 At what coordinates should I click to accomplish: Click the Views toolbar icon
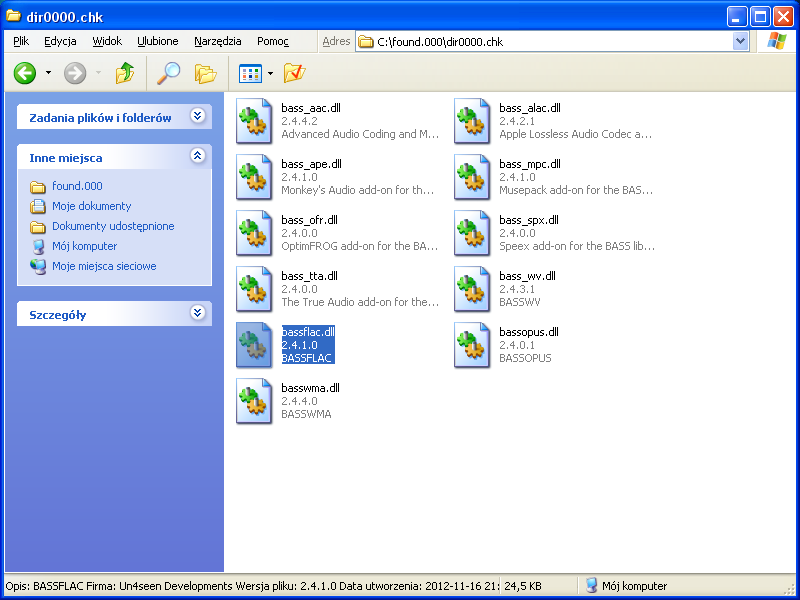pyautogui.click(x=250, y=73)
